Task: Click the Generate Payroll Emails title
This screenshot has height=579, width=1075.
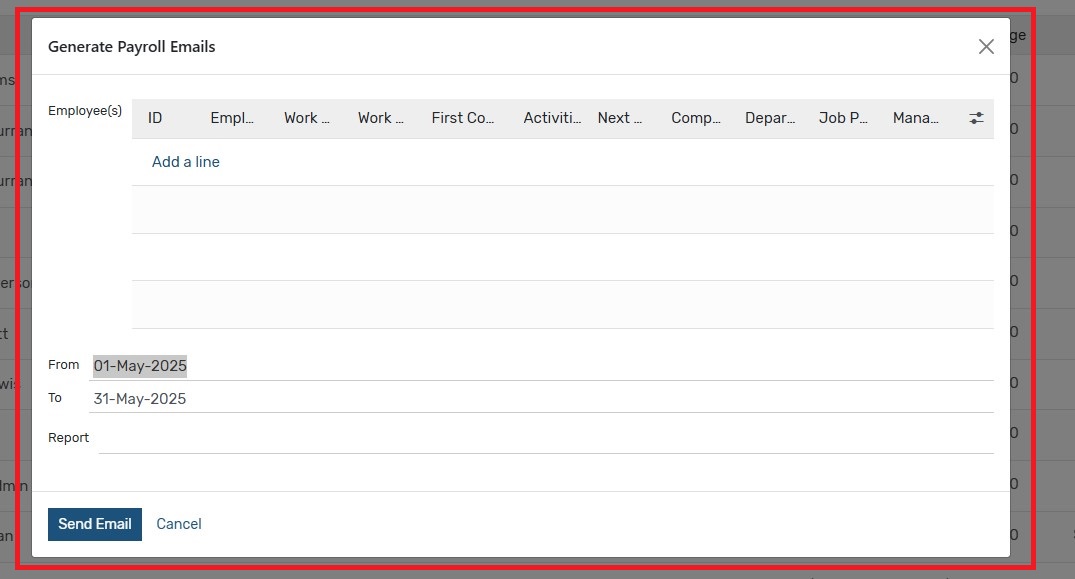Action: click(132, 47)
